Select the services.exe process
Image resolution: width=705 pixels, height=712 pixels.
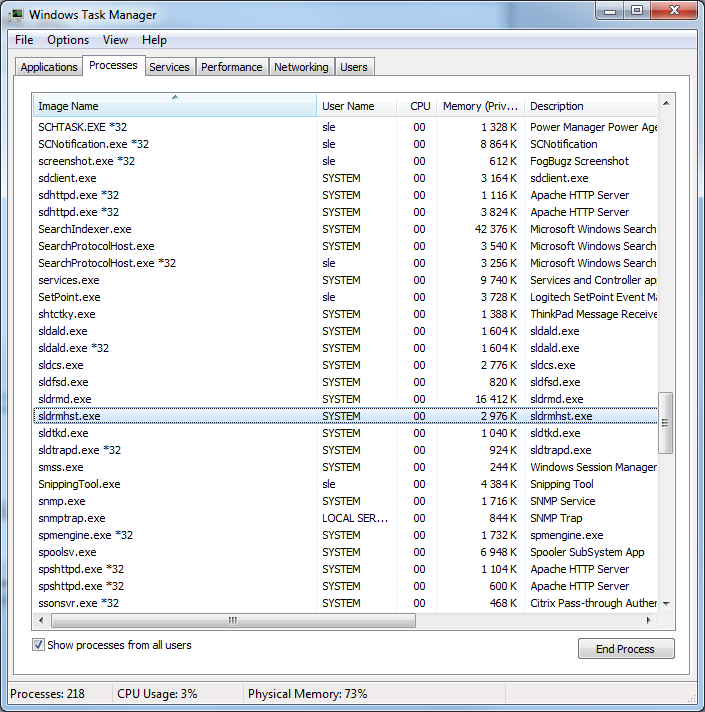pos(345,280)
